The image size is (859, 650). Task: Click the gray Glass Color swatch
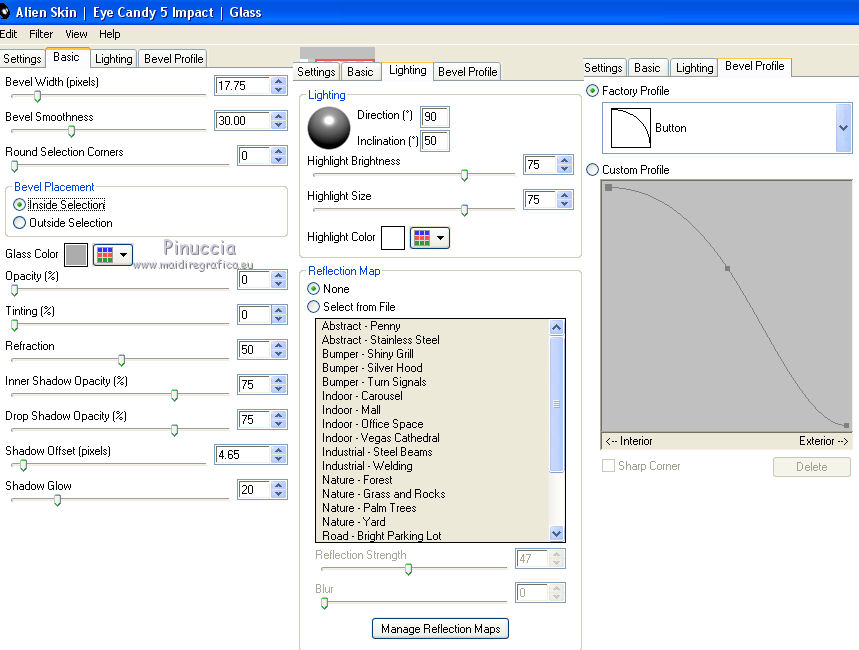pos(76,255)
